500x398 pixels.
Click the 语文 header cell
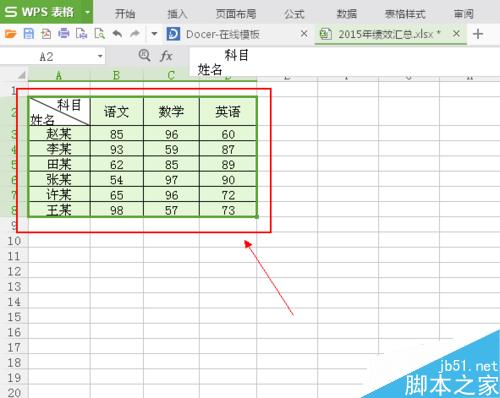pyautogui.click(x=117, y=111)
